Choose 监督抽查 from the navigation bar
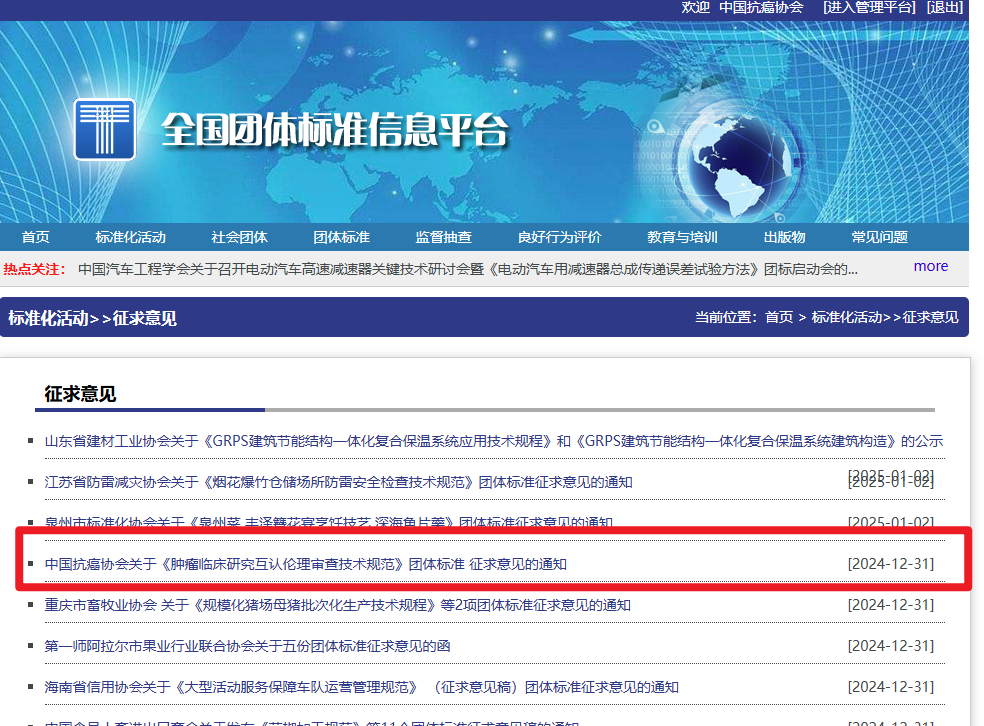Image resolution: width=984 pixels, height=726 pixels. click(x=444, y=237)
